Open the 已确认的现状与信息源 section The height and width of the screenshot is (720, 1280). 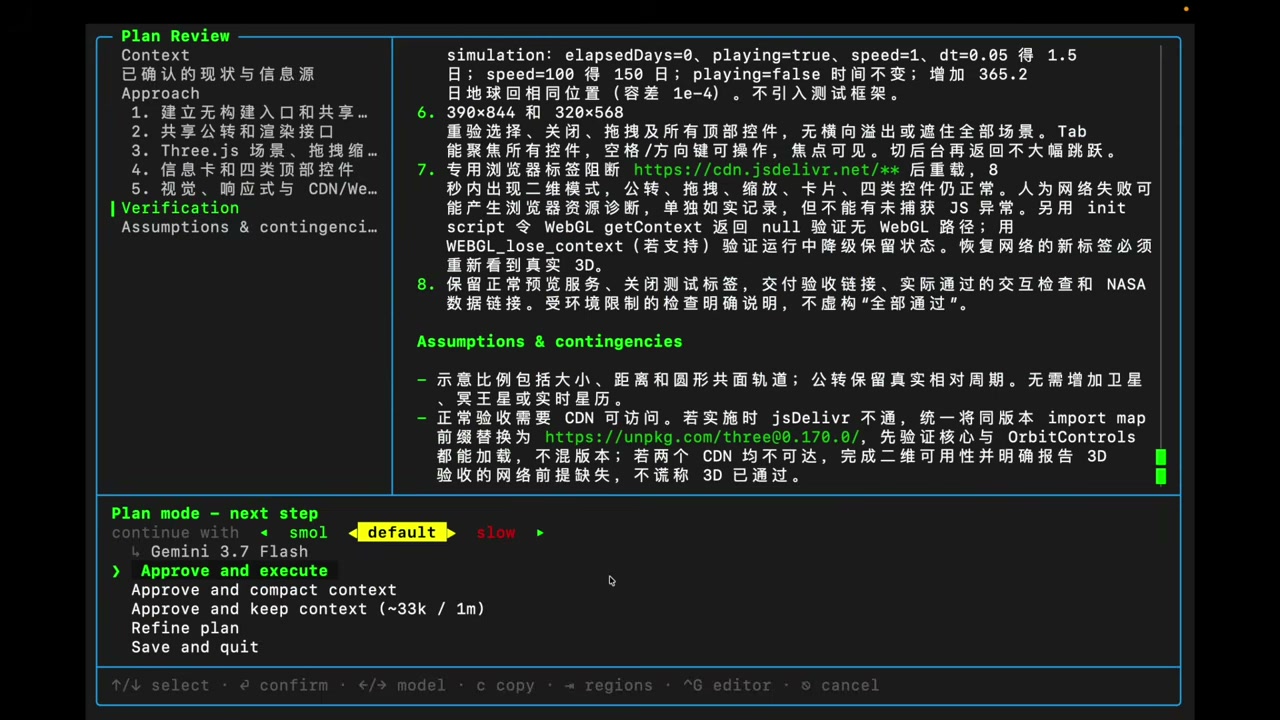coord(218,74)
